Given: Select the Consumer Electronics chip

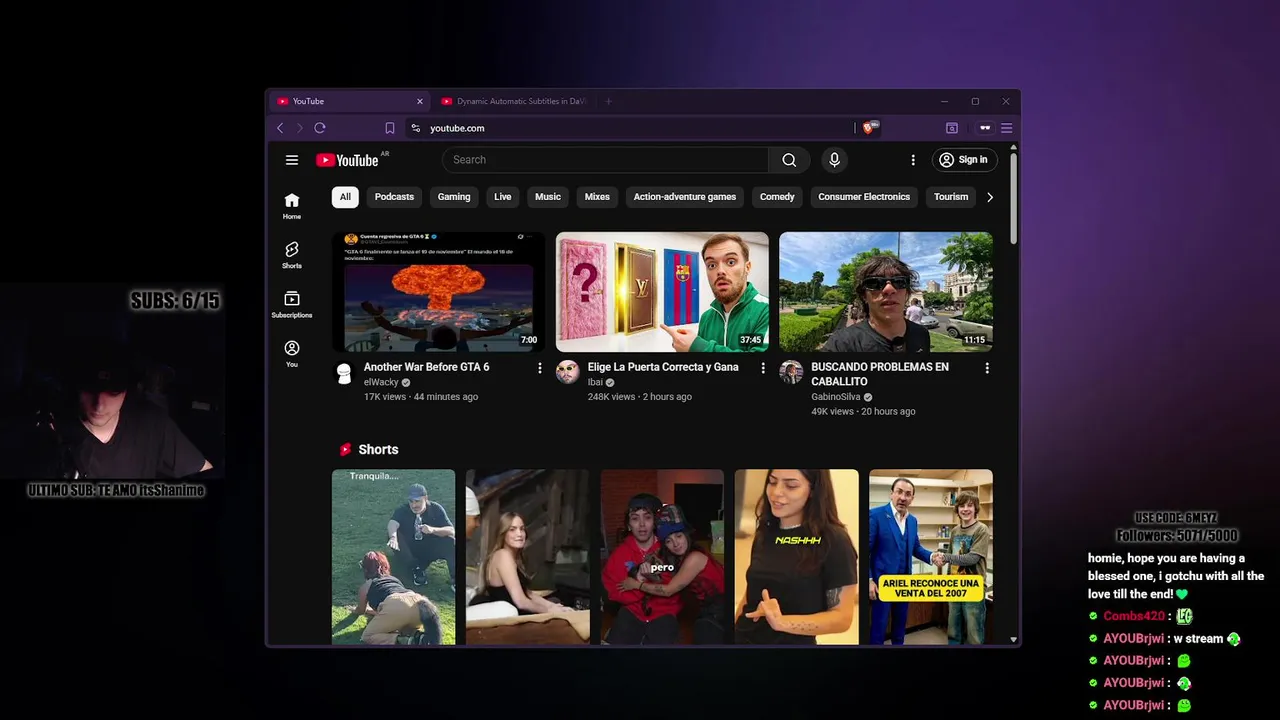Looking at the screenshot, I should [x=864, y=197].
